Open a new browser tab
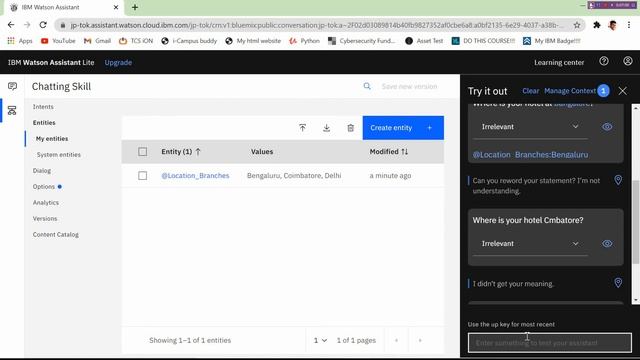This screenshot has width=640, height=360. (135, 7)
